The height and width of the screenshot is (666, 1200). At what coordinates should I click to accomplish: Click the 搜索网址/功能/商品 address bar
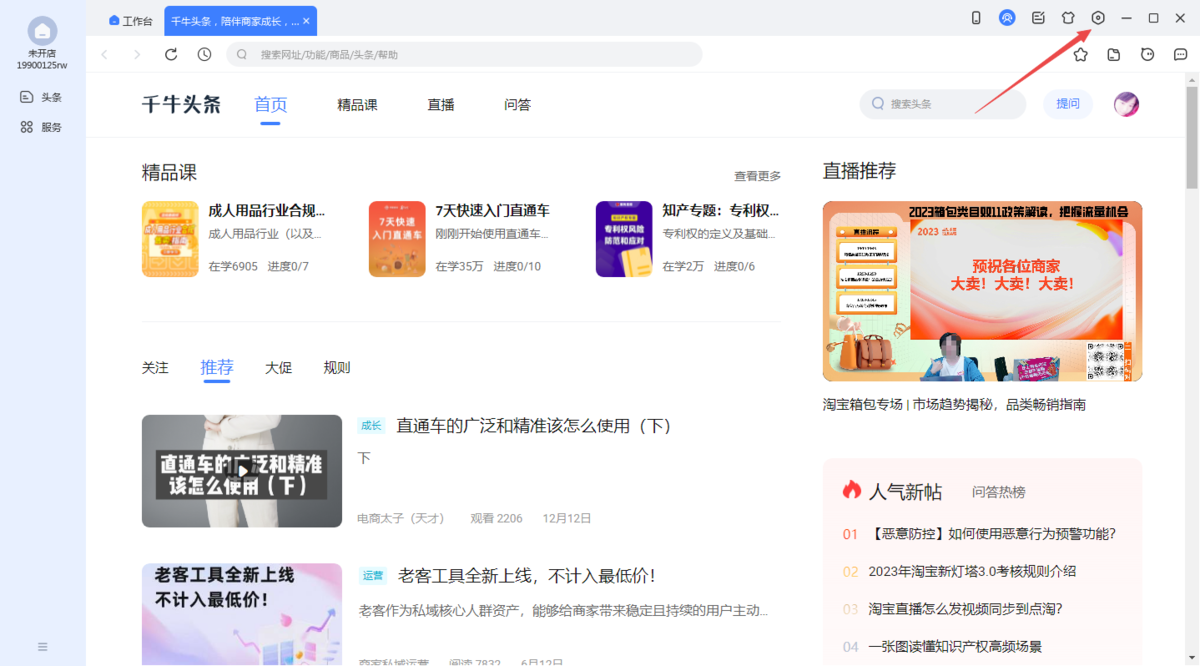click(x=464, y=54)
